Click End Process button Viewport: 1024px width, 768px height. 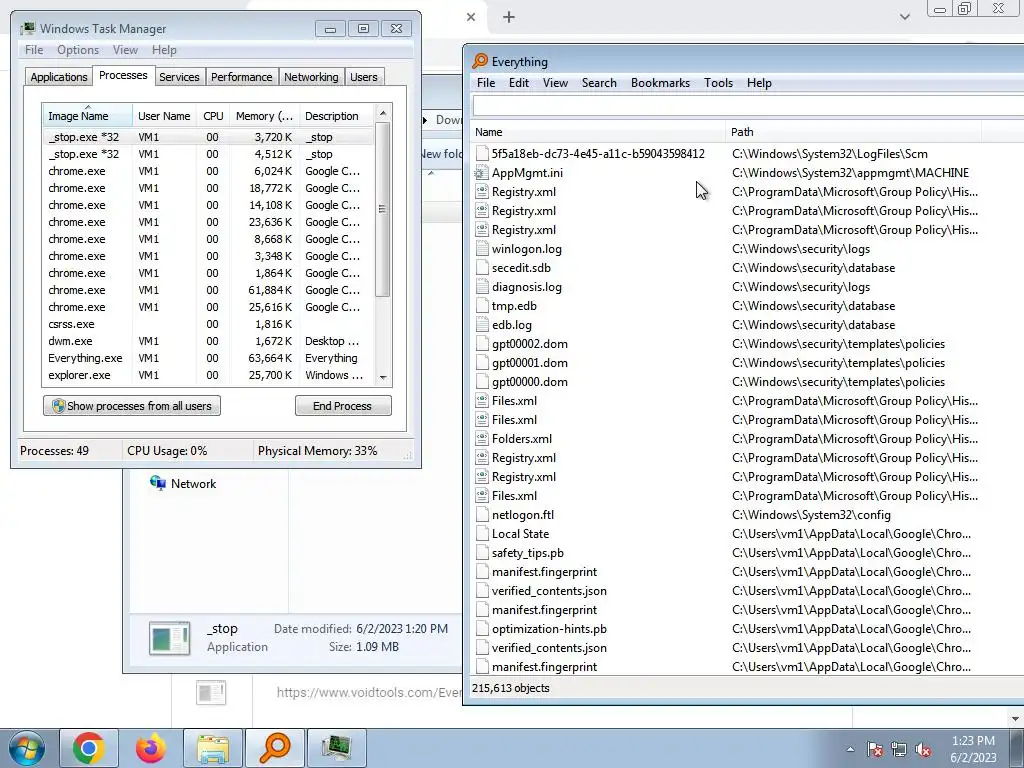pos(343,406)
